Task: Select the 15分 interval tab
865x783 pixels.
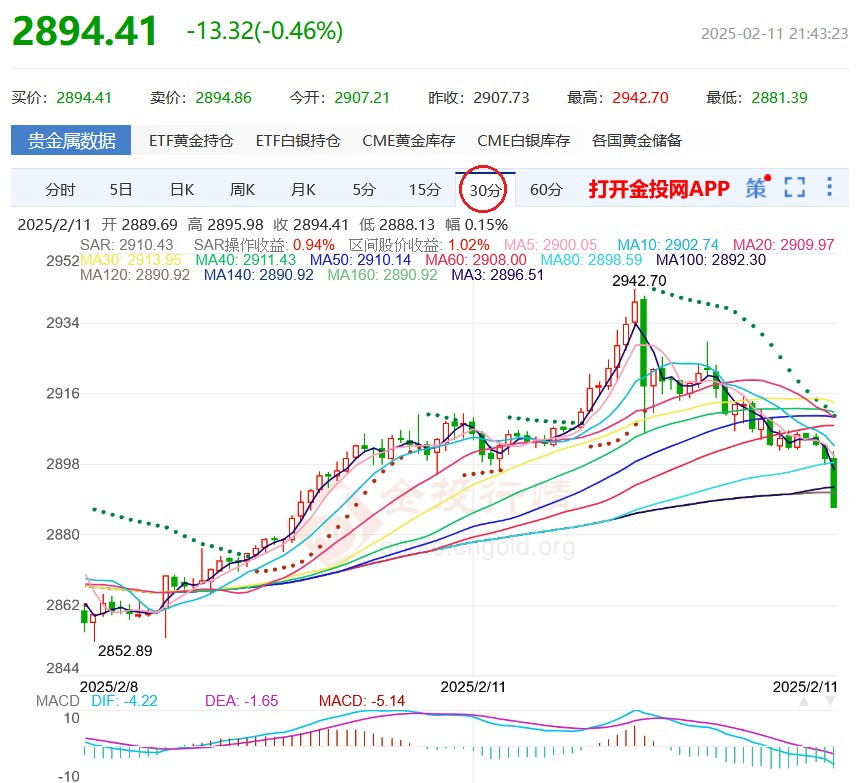Action: [x=425, y=190]
